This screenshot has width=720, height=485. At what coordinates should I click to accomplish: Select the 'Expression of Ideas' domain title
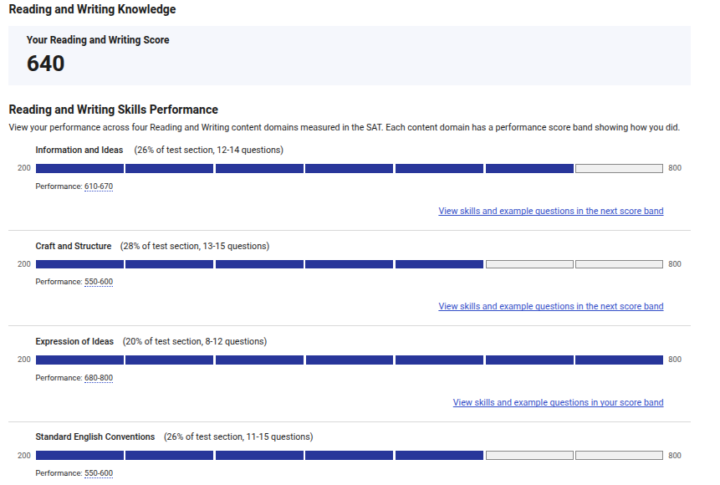click(74, 341)
